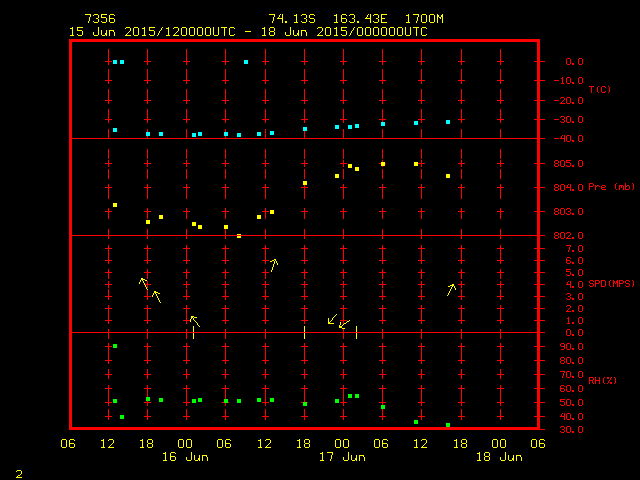Screen dimensions: 640x480
Task: Click the 802.0 pressure tick value
Action: (x=567, y=236)
